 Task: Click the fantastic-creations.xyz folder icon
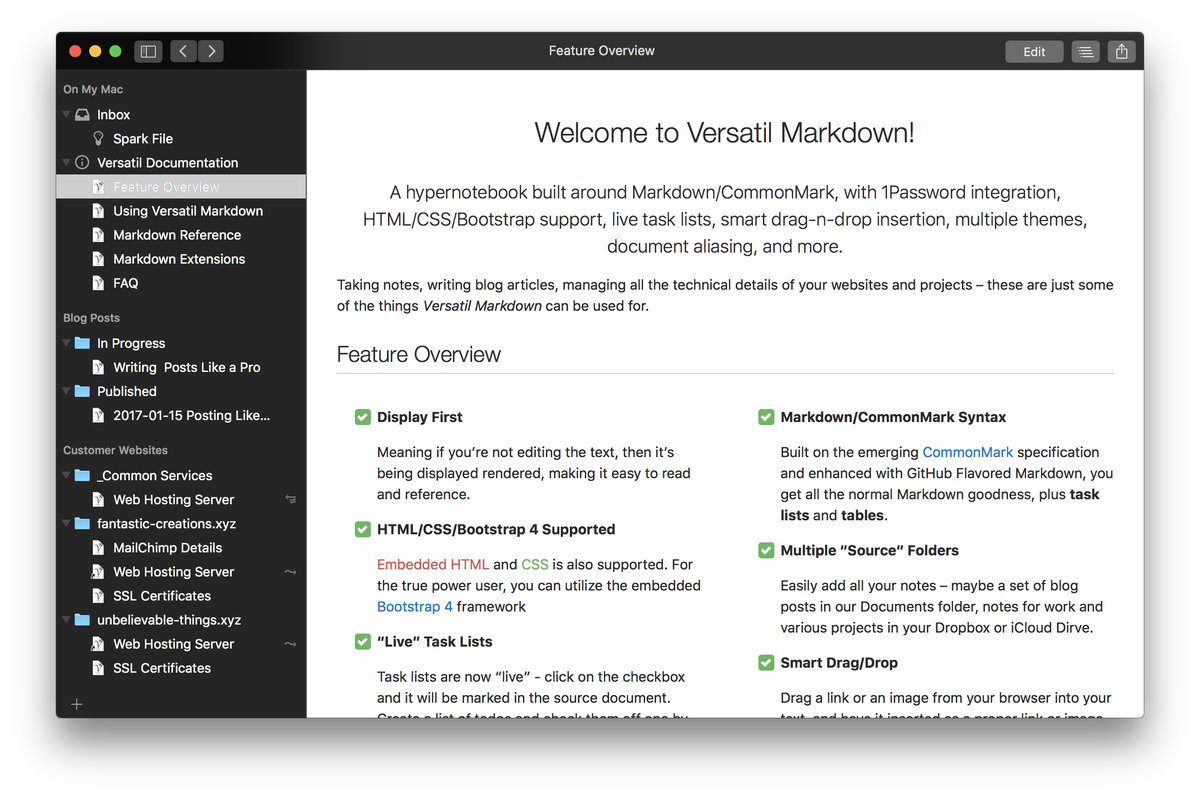[82, 523]
